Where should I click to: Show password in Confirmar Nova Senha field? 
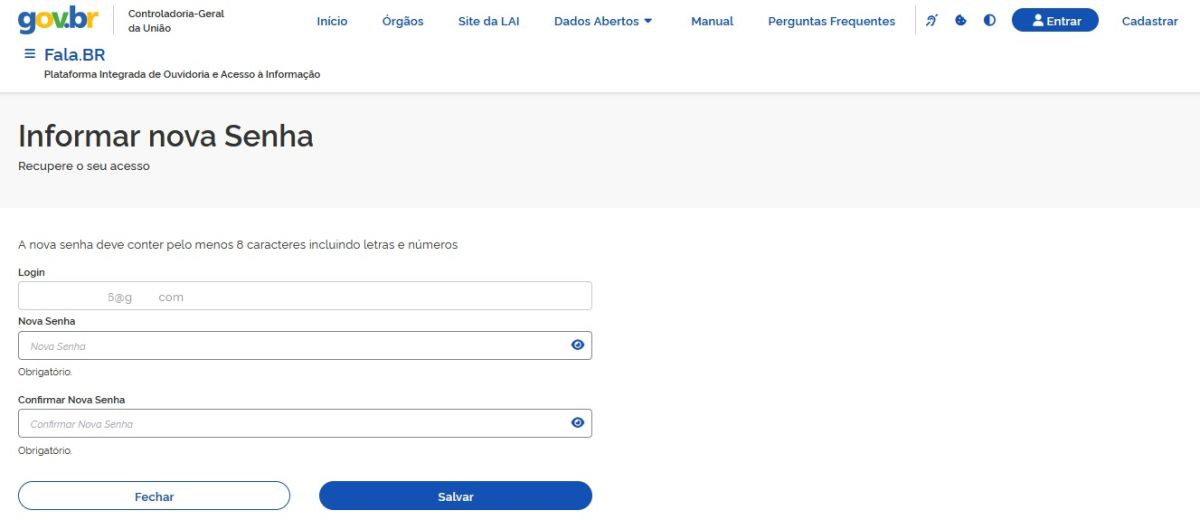(x=578, y=423)
